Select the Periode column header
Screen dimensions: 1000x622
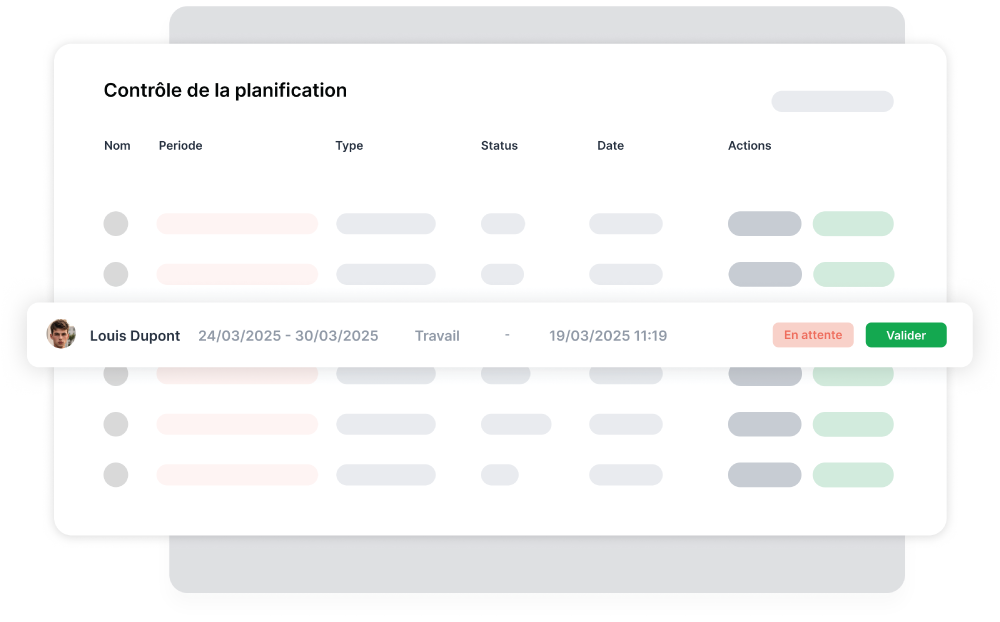181,146
